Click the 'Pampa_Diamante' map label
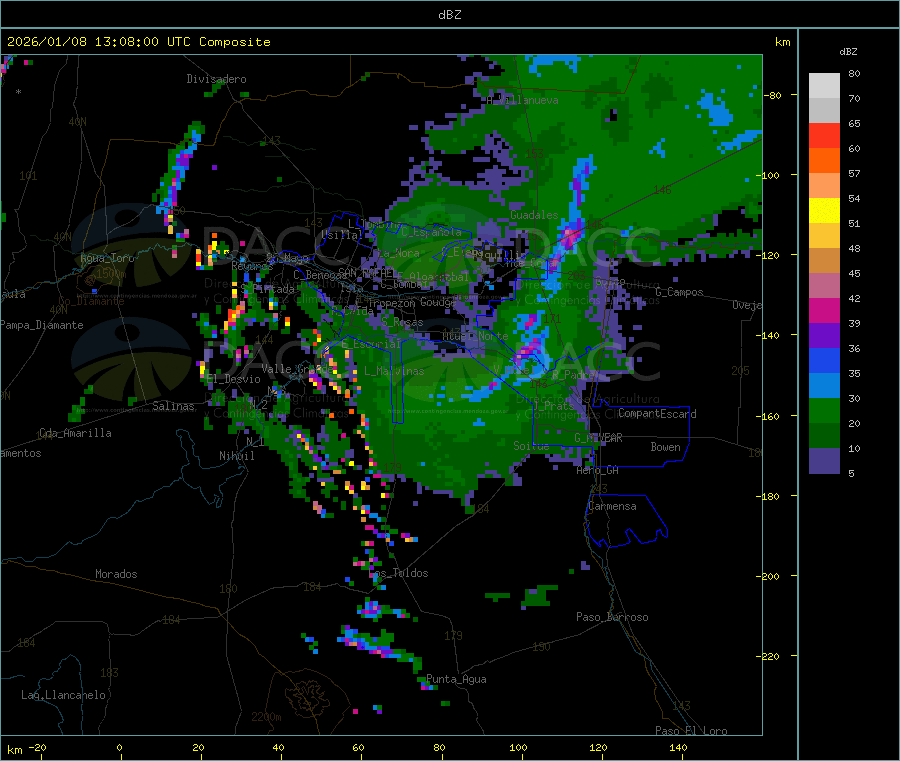Viewport: 900px width, 761px height. click(42, 325)
